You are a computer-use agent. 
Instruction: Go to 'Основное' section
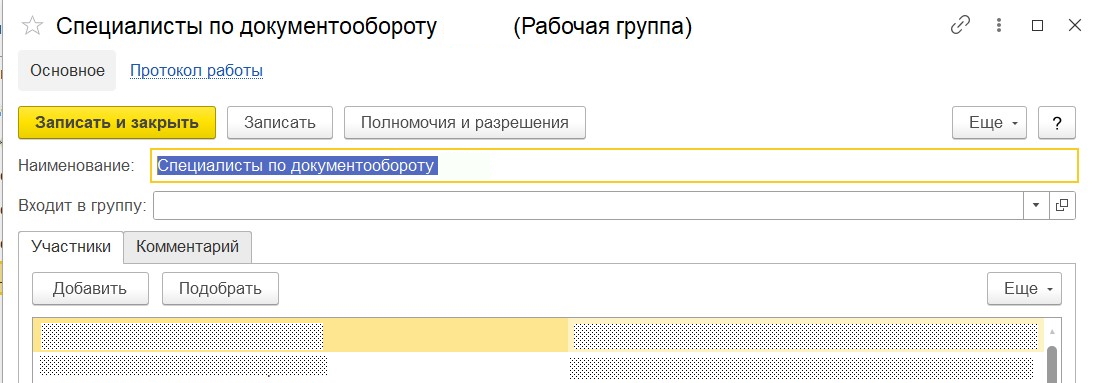[67, 70]
